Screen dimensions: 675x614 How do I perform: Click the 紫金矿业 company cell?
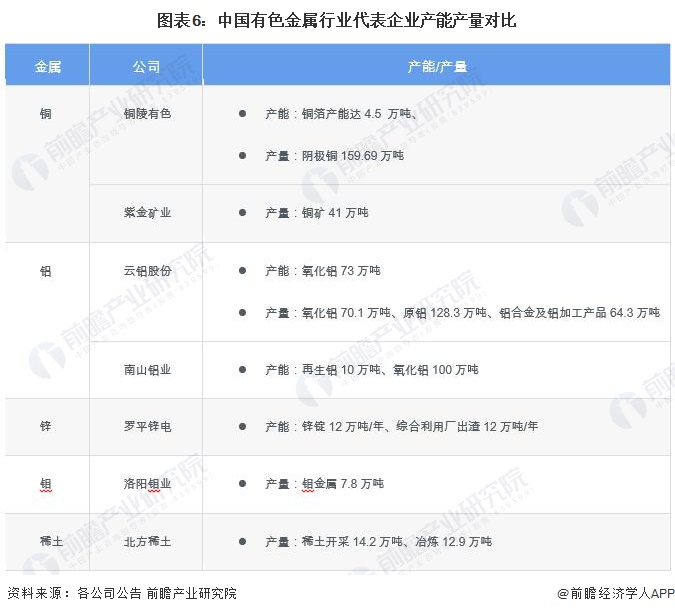coord(147,212)
